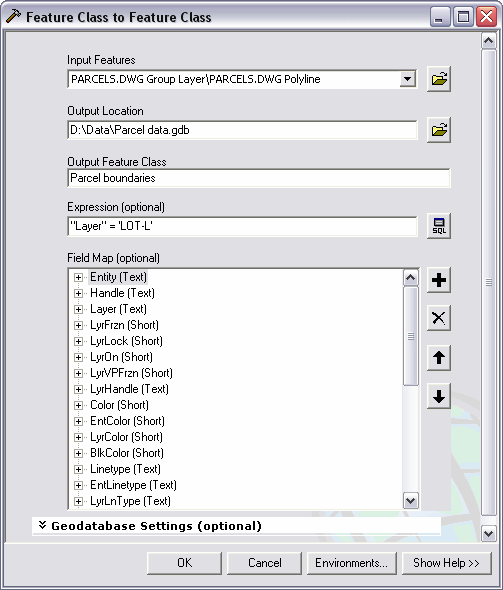Select Linetype (Text) in Field Map
This screenshot has height=590, width=503.
pyautogui.click(x=125, y=469)
